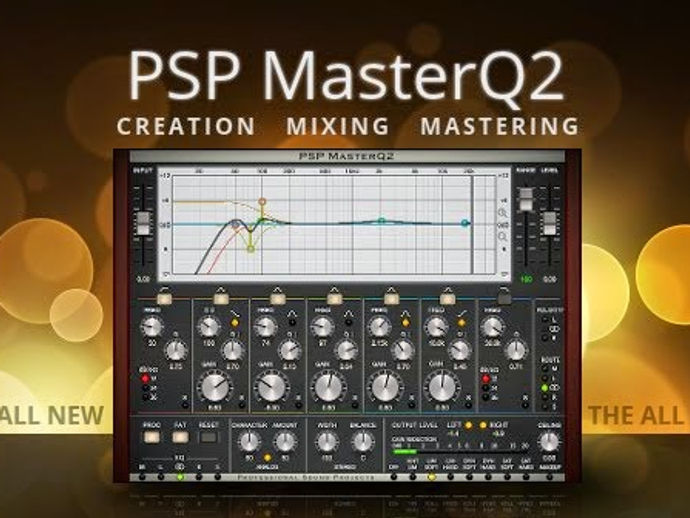This screenshot has height=518, width=690.
Task: Click the Balance knob
Action: click(363, 442)
